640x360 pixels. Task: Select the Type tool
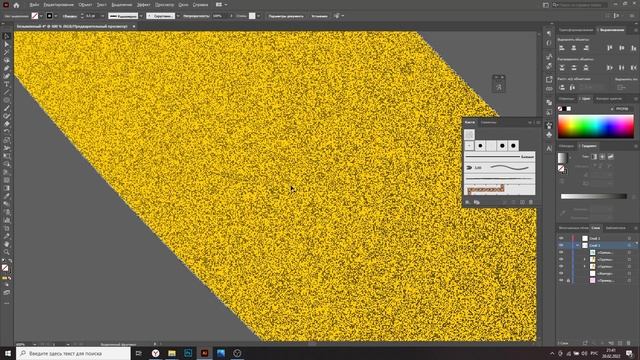[7, 84]
